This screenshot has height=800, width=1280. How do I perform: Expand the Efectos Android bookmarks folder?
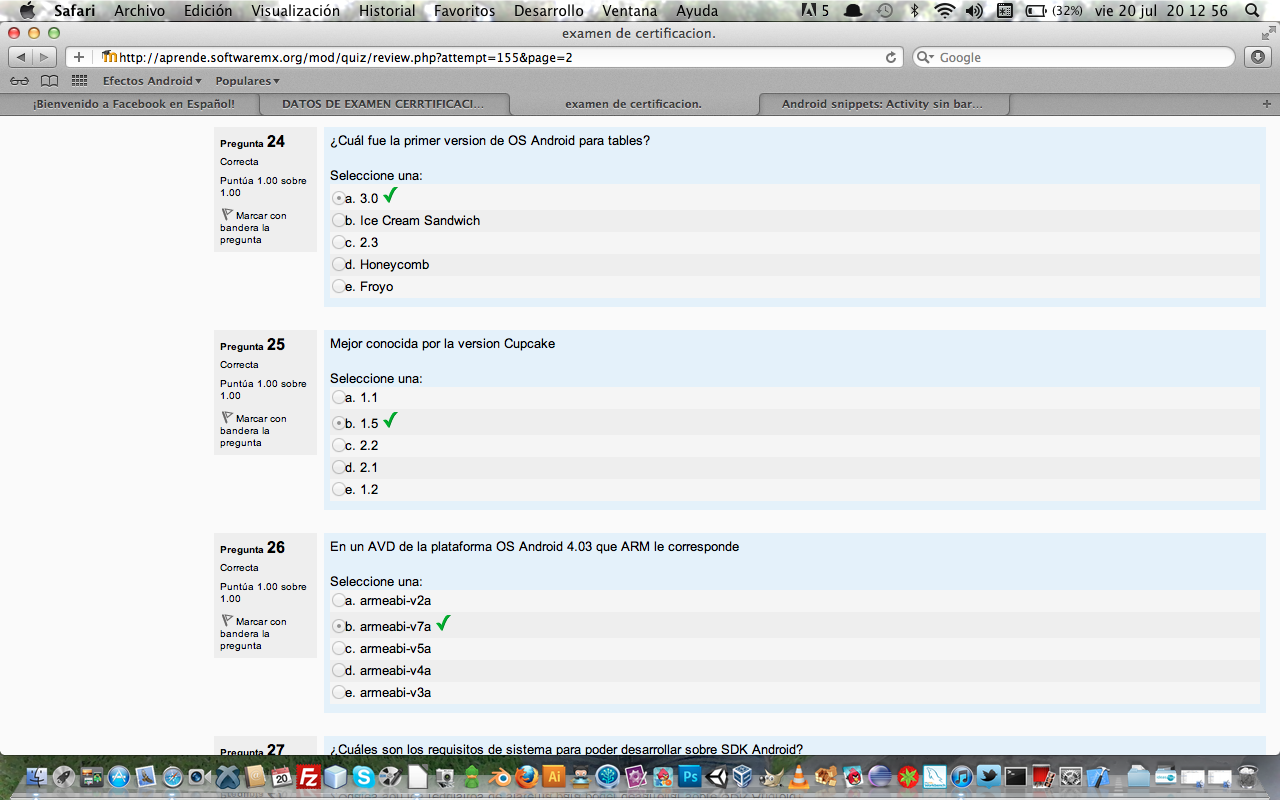tap(152, 81)
